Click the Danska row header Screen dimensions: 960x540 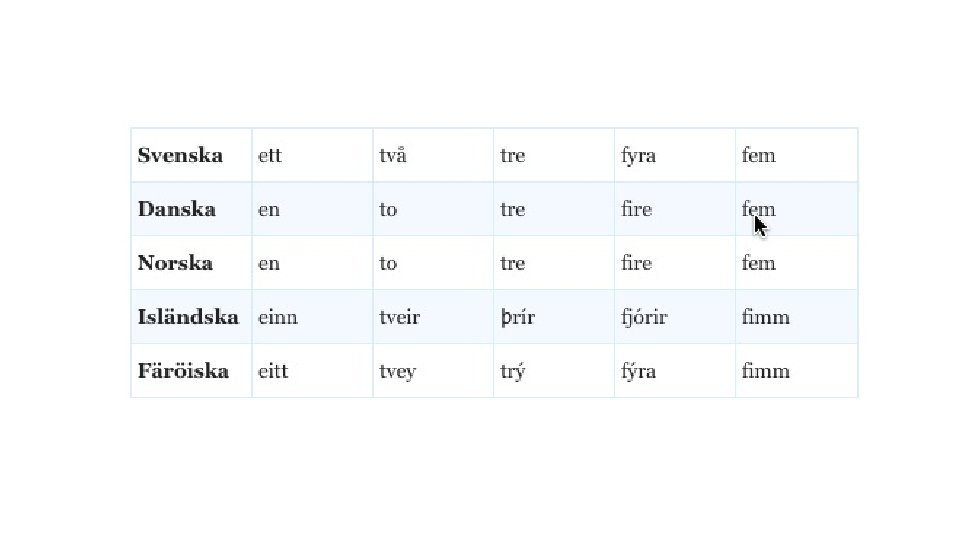(177, 209)
